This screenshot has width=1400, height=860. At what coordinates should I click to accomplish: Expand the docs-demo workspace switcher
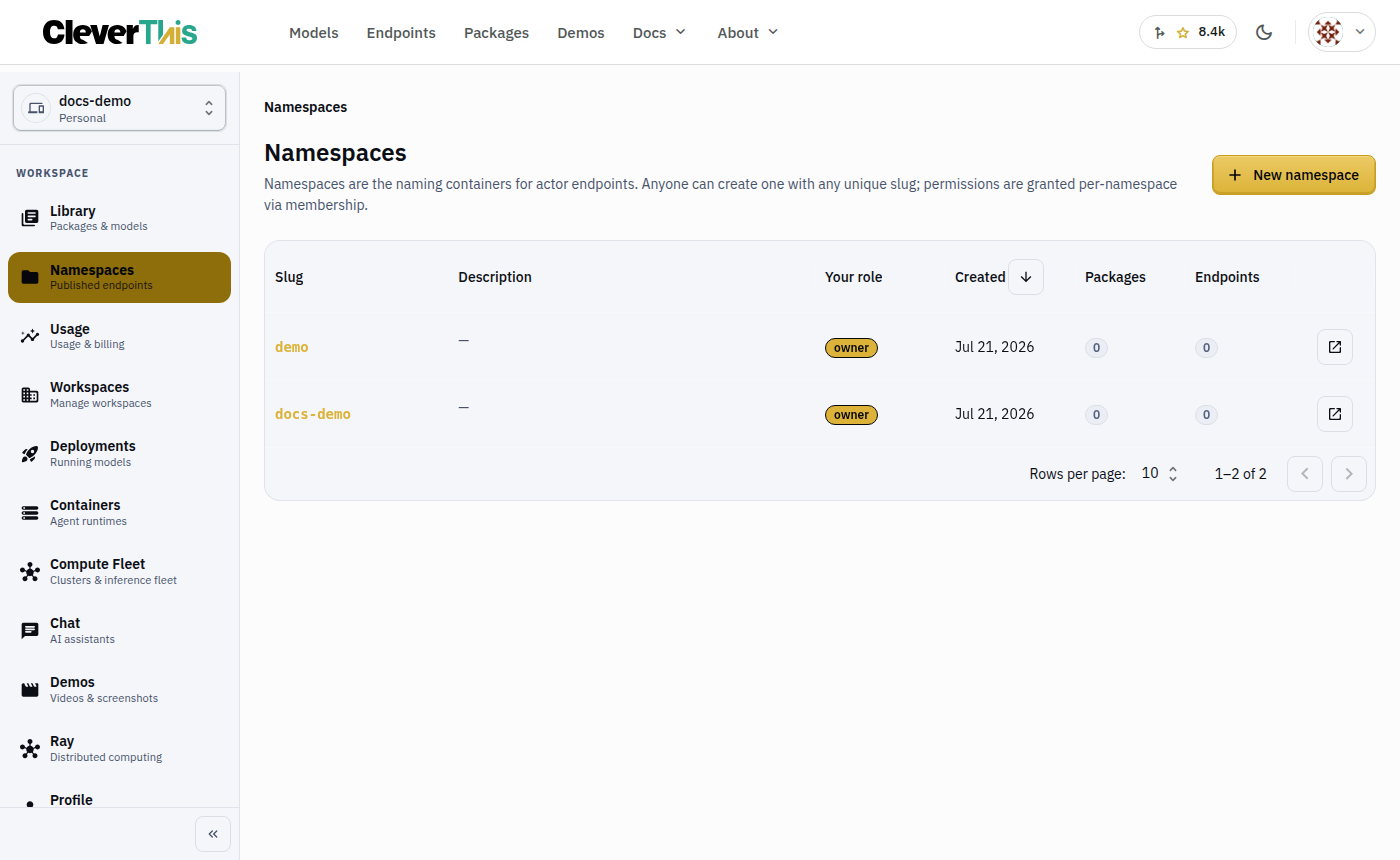(x=119, y=108)
